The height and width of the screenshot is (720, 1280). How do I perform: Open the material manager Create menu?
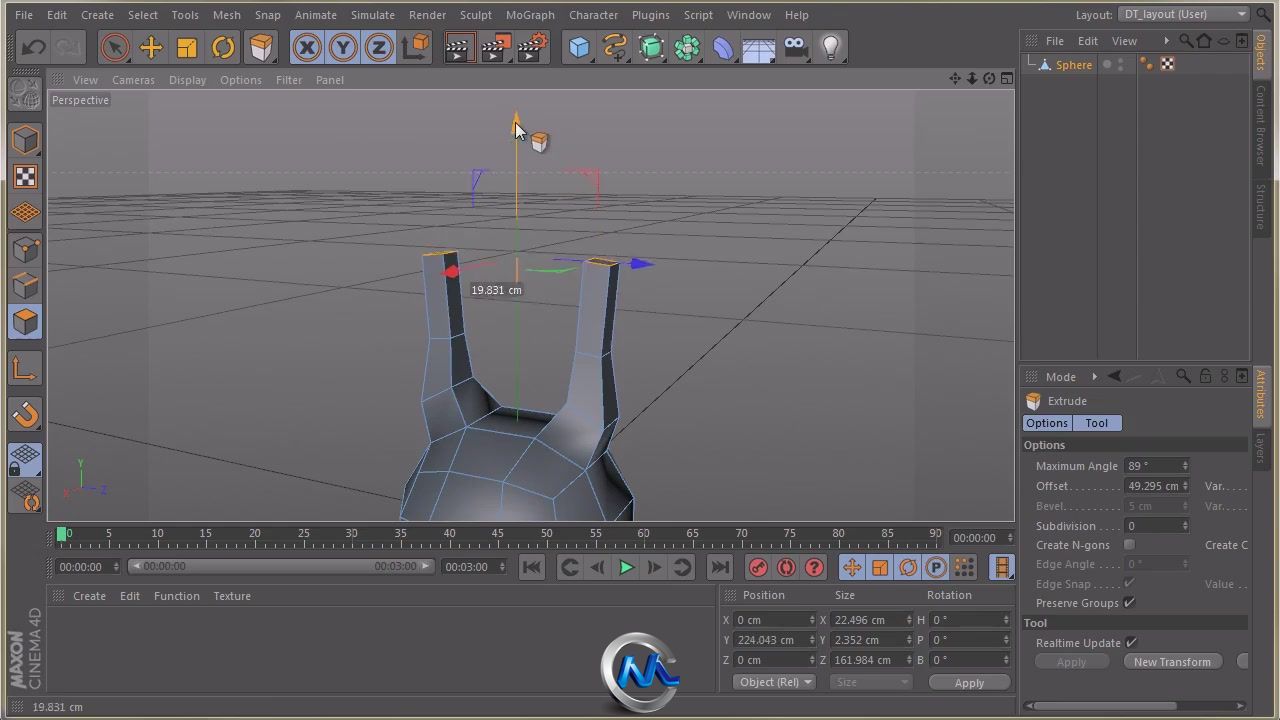click(x=89, y=596)
